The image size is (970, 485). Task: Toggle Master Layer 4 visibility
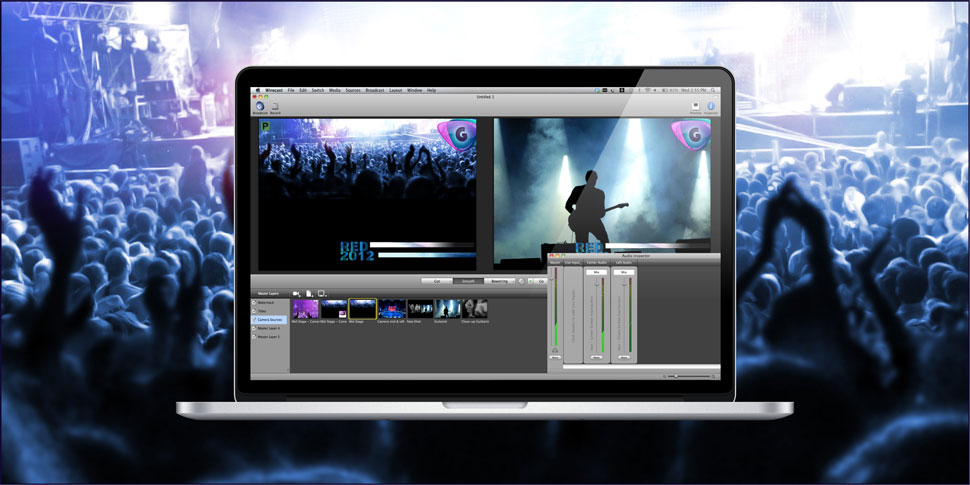click(x=254, y=328)
